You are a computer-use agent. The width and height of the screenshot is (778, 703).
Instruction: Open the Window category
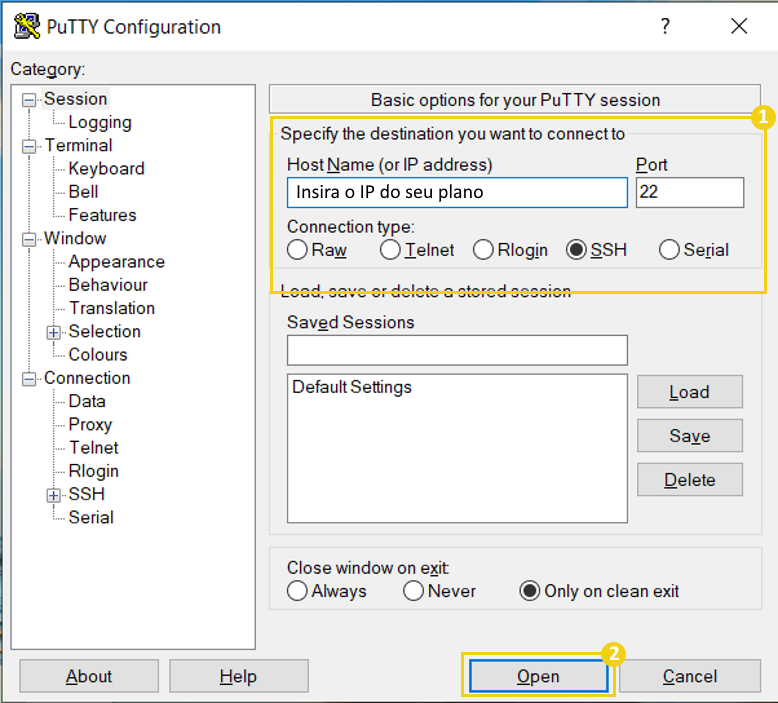click(x=75, y=238)
